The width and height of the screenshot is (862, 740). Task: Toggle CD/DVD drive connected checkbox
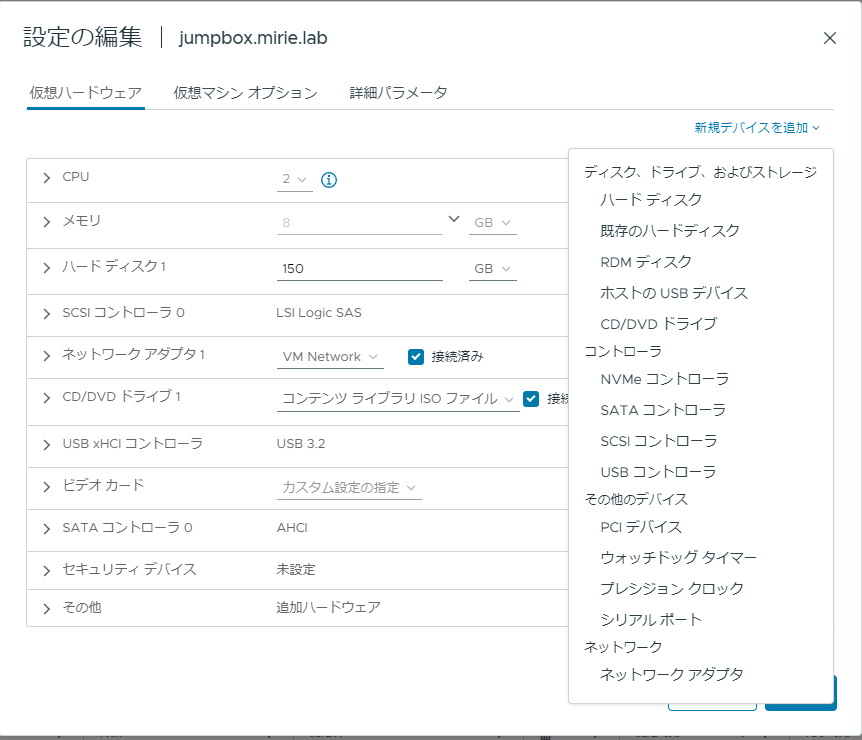point(531,399)
